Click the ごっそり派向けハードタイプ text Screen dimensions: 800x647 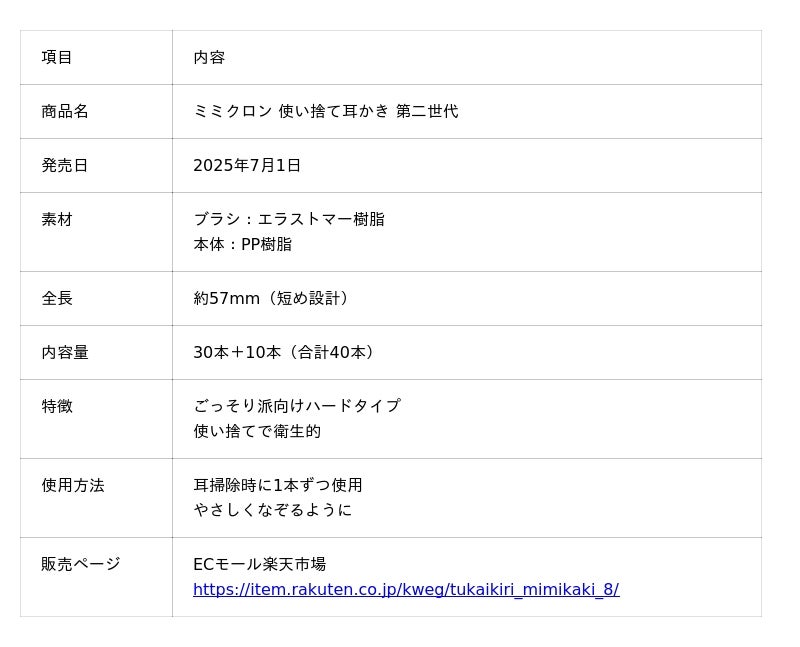pyautogui.click(x=297, y=406)
